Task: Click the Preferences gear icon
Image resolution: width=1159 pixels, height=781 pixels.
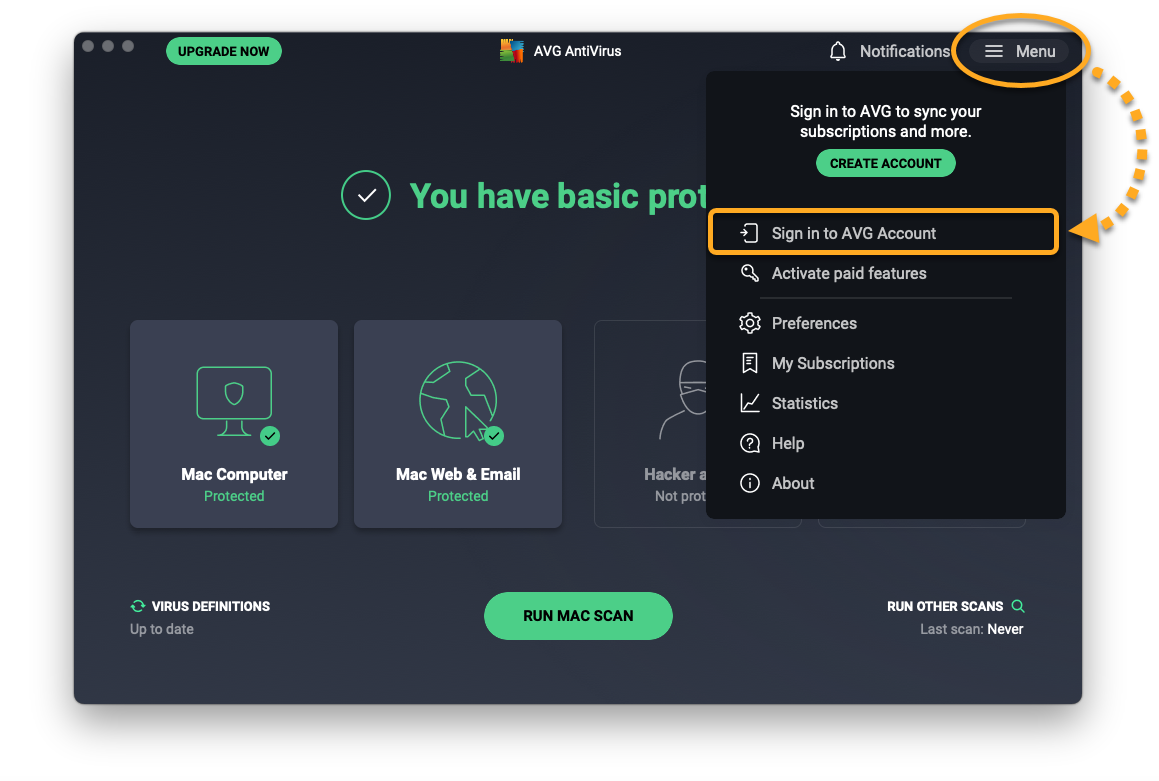Action: click(x=750, y=323)
